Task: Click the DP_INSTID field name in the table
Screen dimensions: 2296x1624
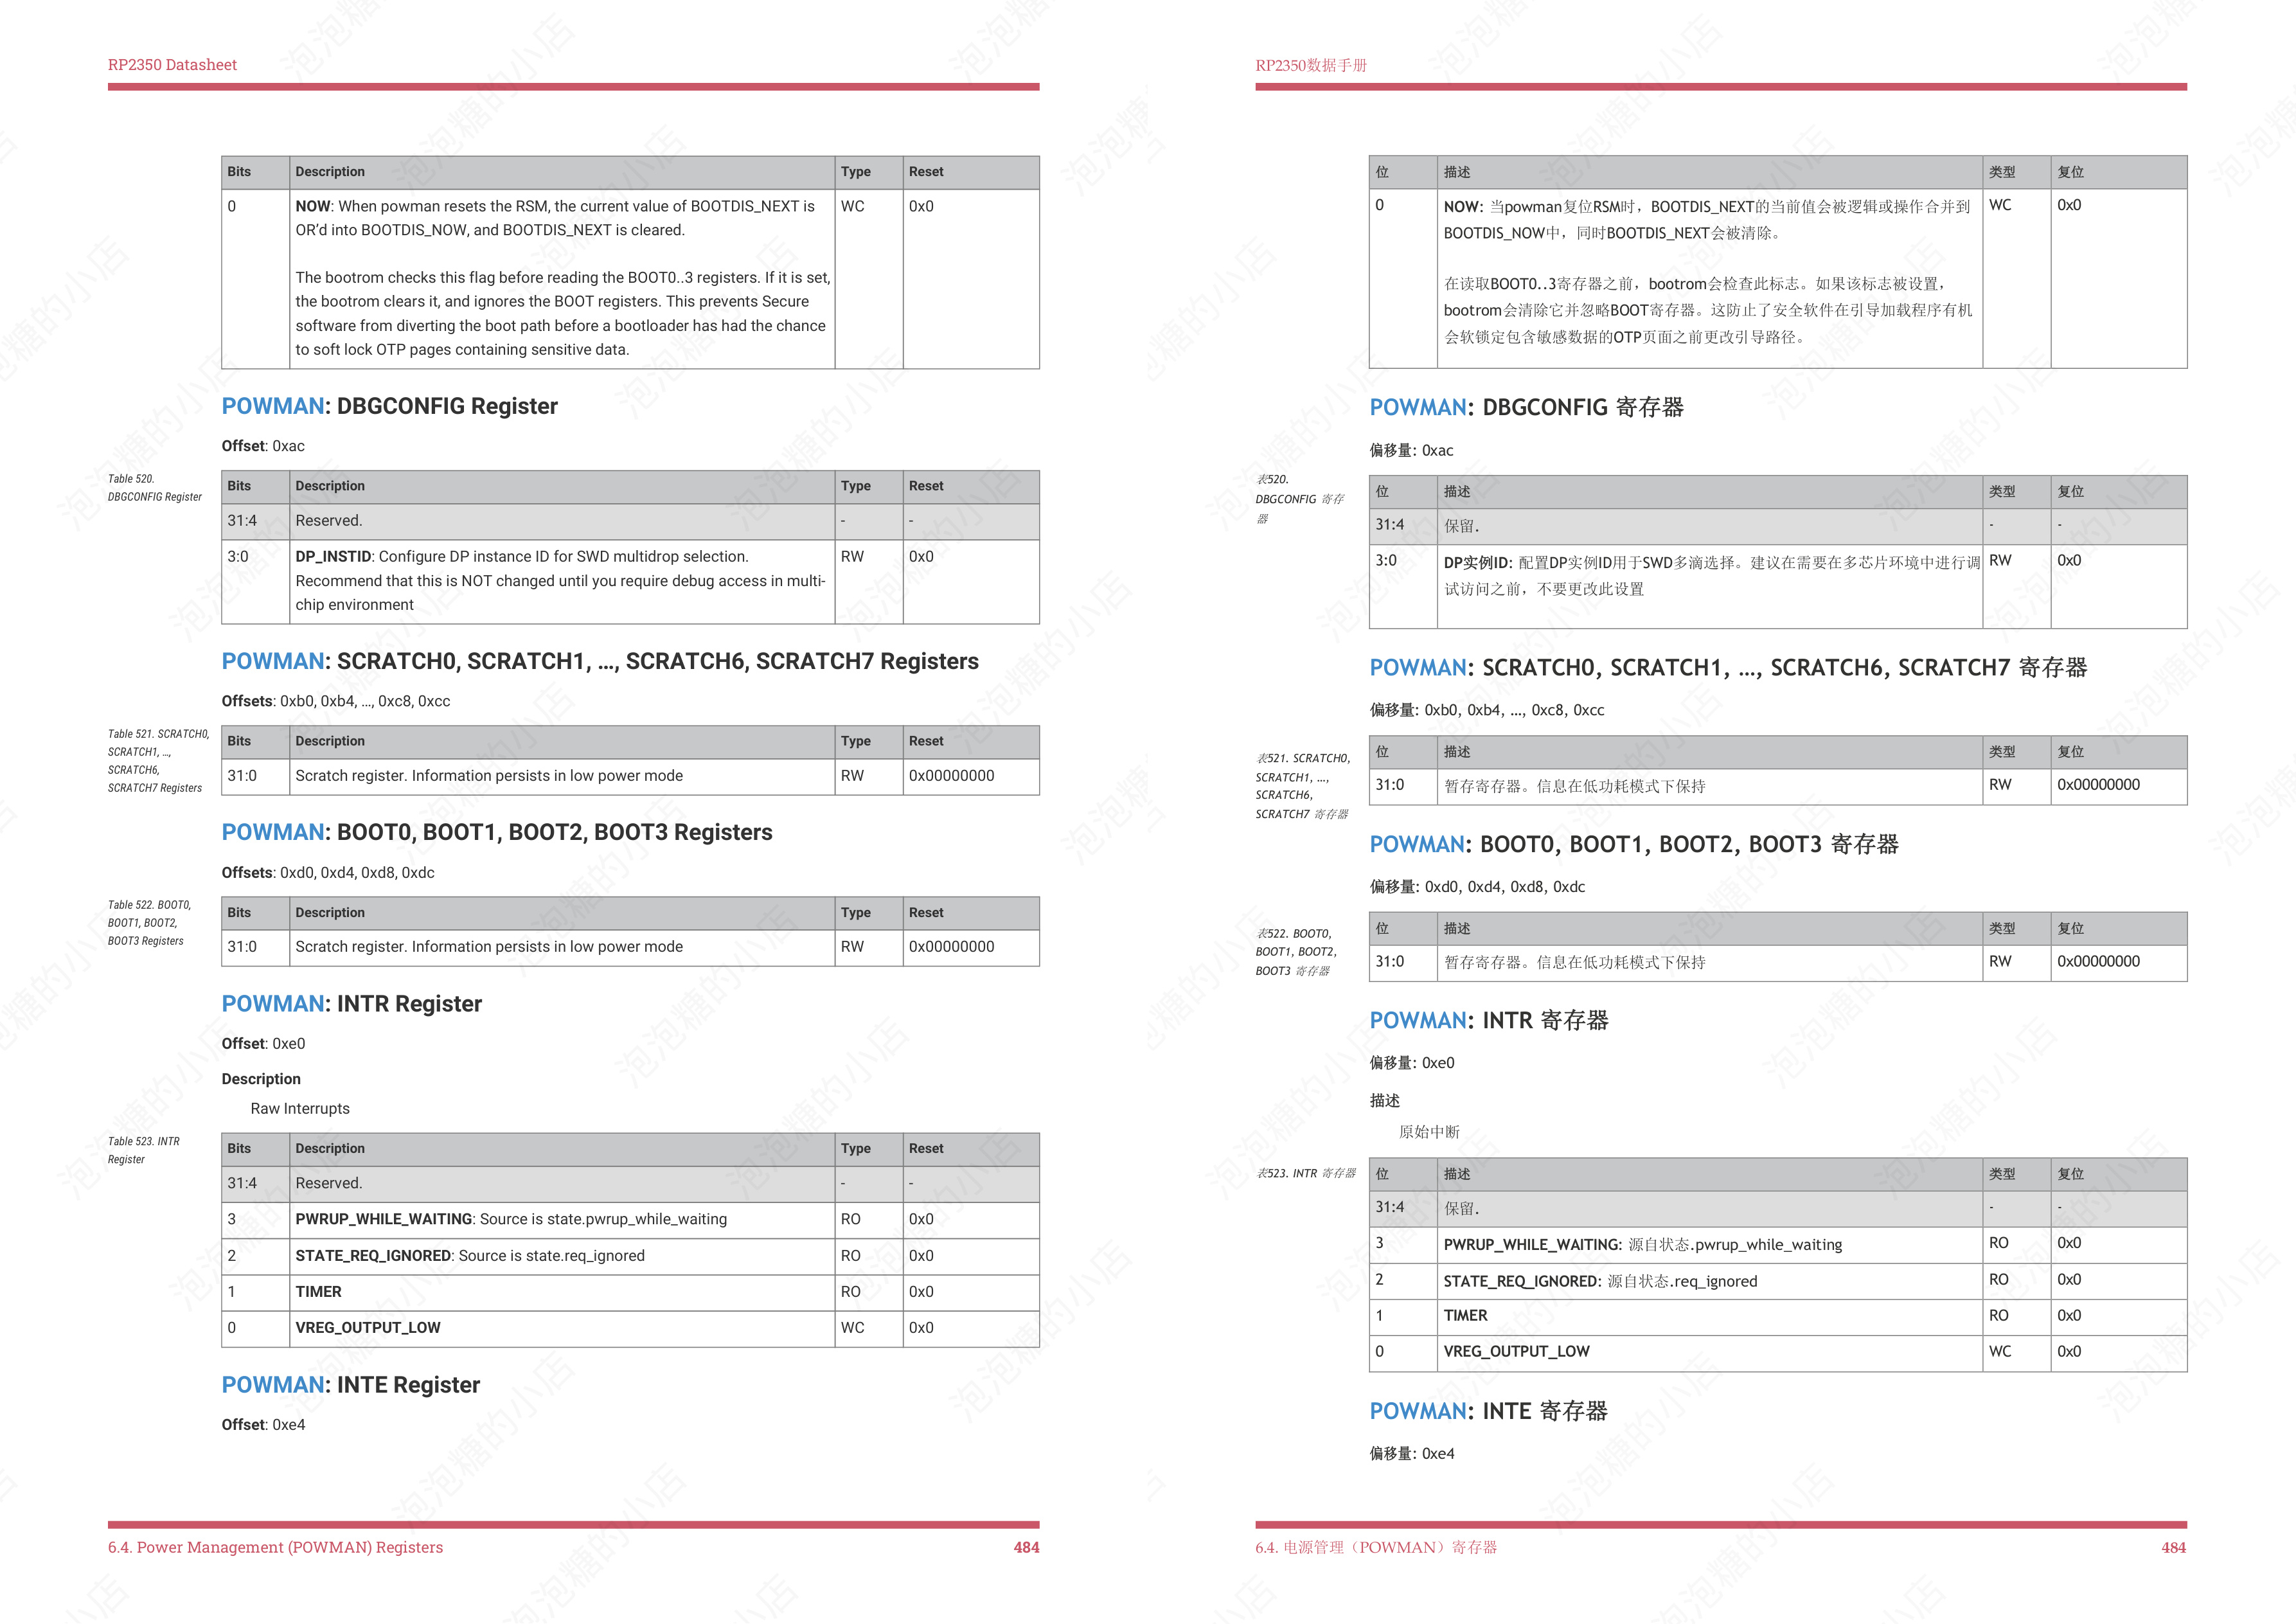Action: [x=333, y=557]
